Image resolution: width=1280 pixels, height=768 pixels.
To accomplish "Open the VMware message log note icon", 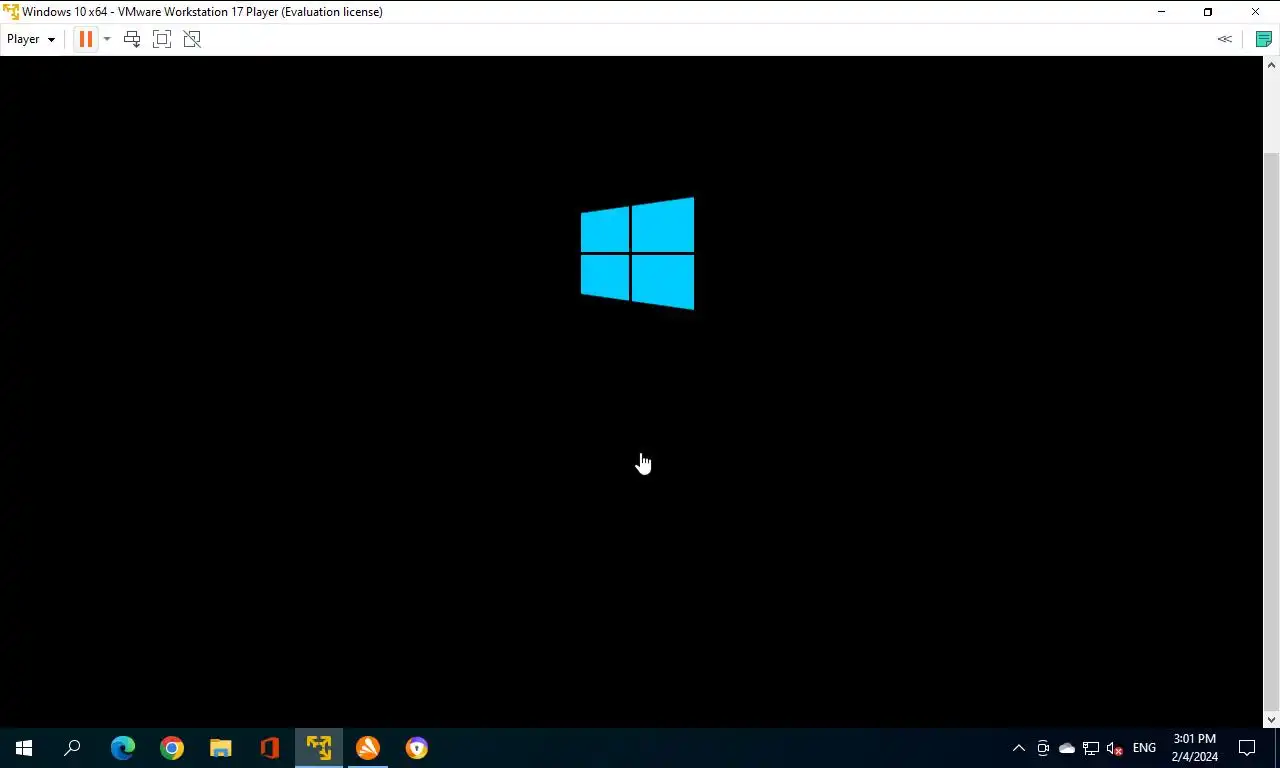I will 1263,39.
